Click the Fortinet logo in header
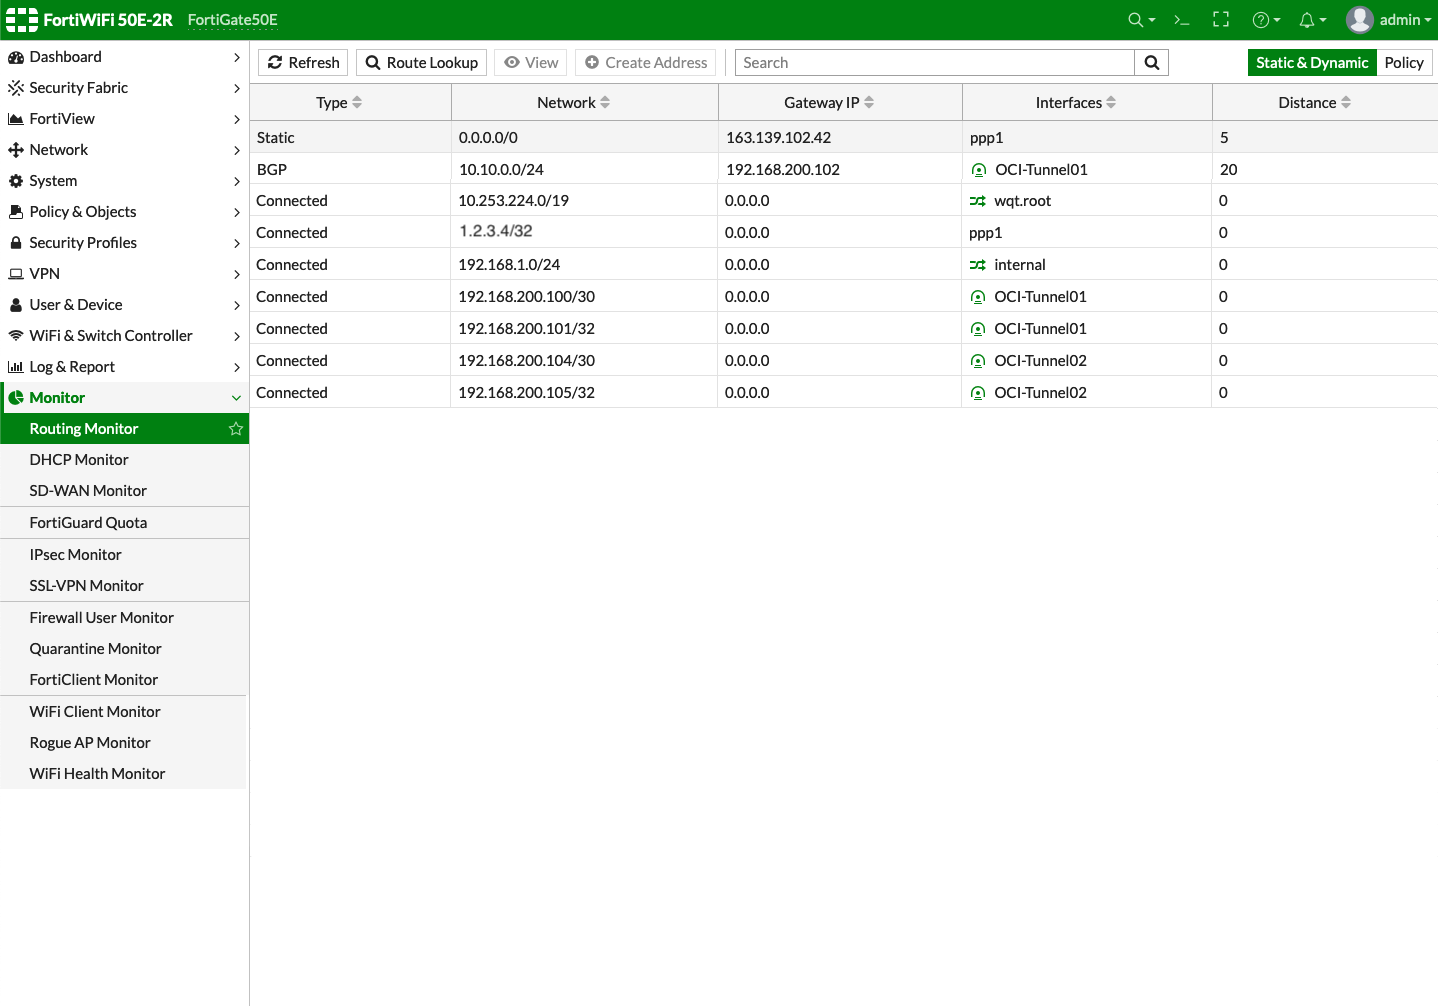The image size is (1438, 1006). [x=22, y=20]
